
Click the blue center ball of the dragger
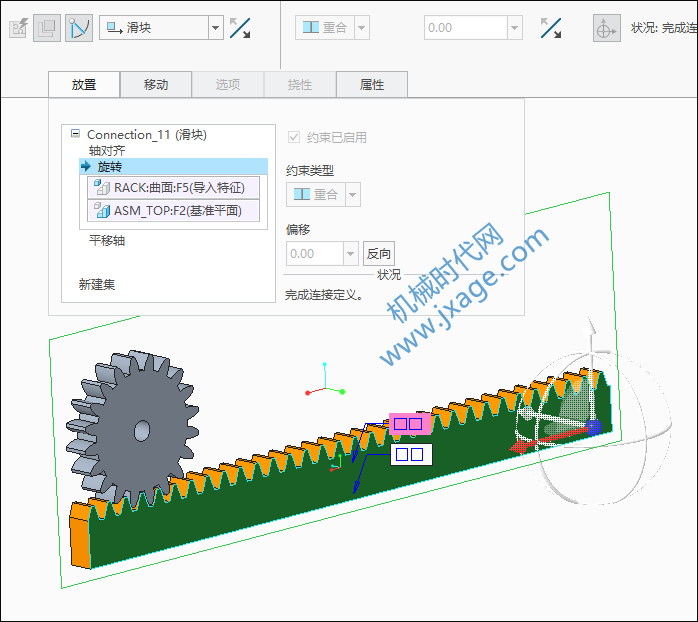coord(593,427)
